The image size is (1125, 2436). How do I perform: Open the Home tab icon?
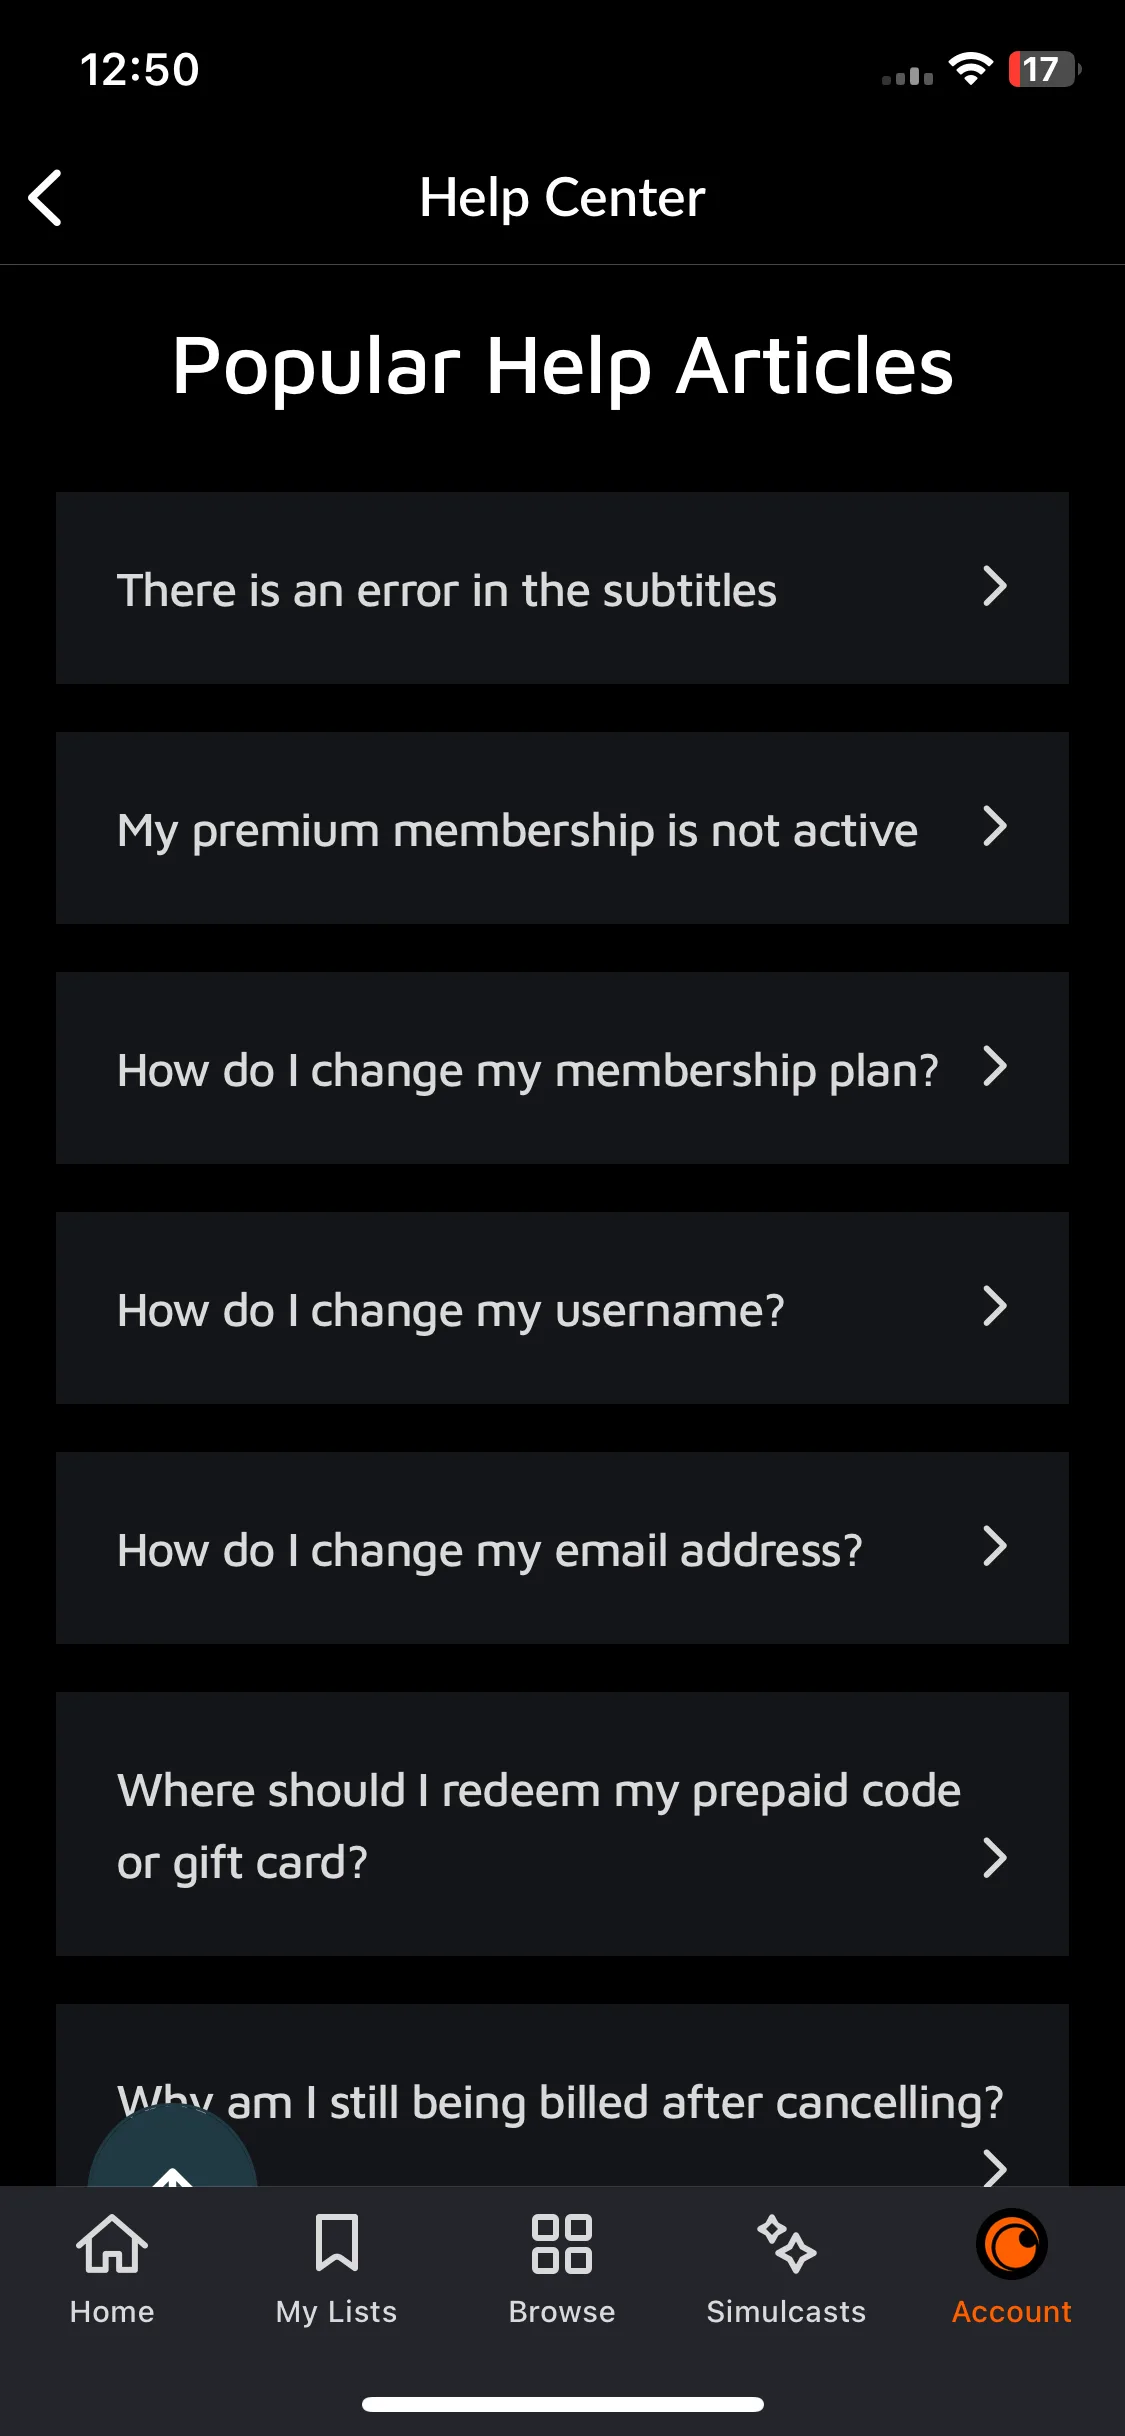click(112, 2243)
